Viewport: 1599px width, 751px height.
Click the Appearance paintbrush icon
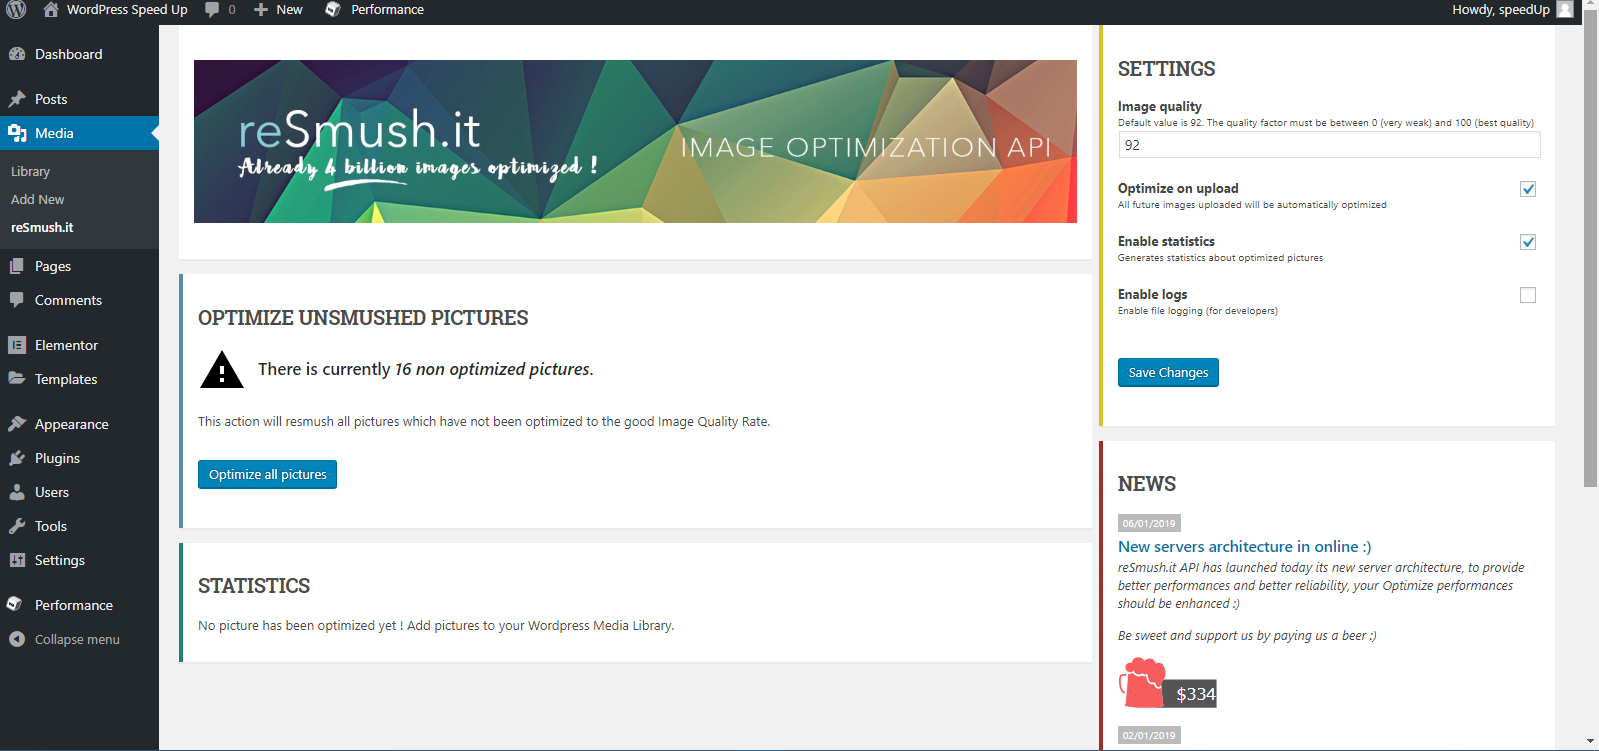17,424
